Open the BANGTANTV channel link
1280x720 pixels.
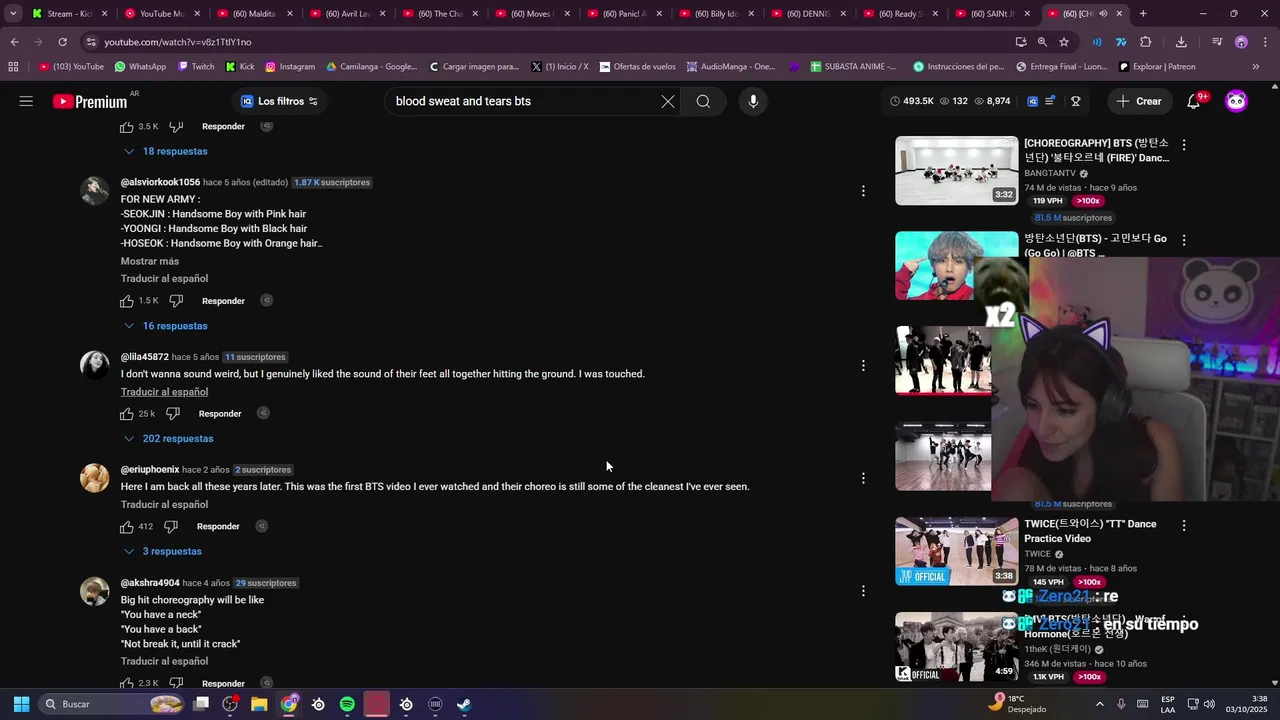click(1049, 173)
